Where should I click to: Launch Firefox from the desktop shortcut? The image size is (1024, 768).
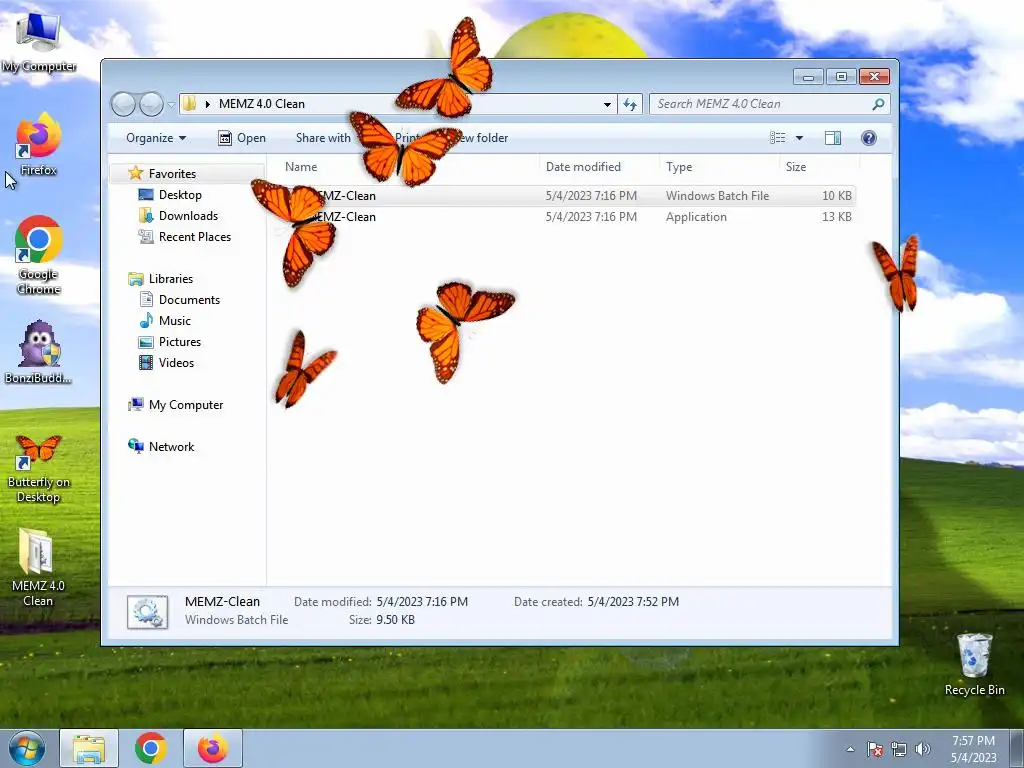pos(38,145)
